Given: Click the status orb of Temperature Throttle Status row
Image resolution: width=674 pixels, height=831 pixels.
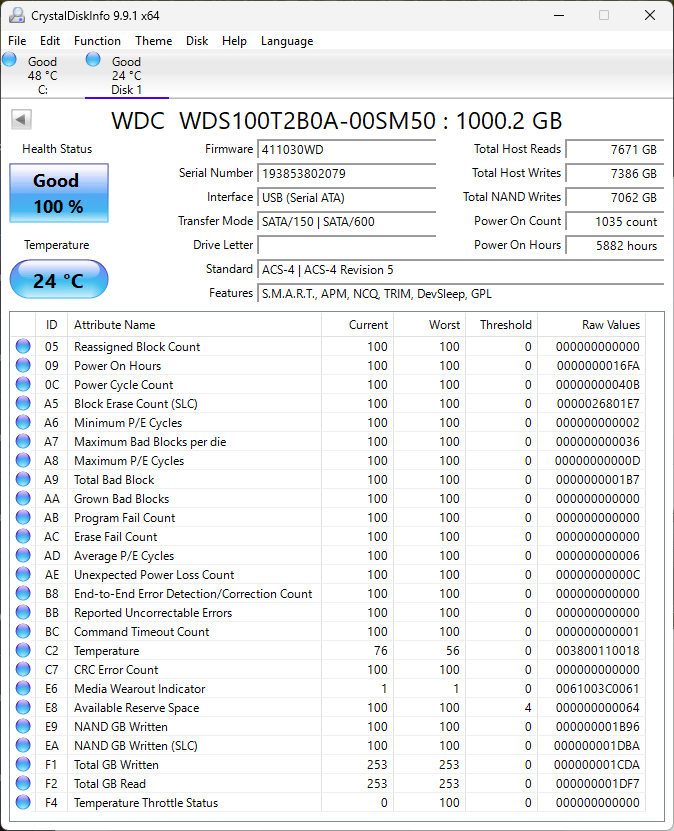Looking at the screenshot, I should [x=23, y=802].
